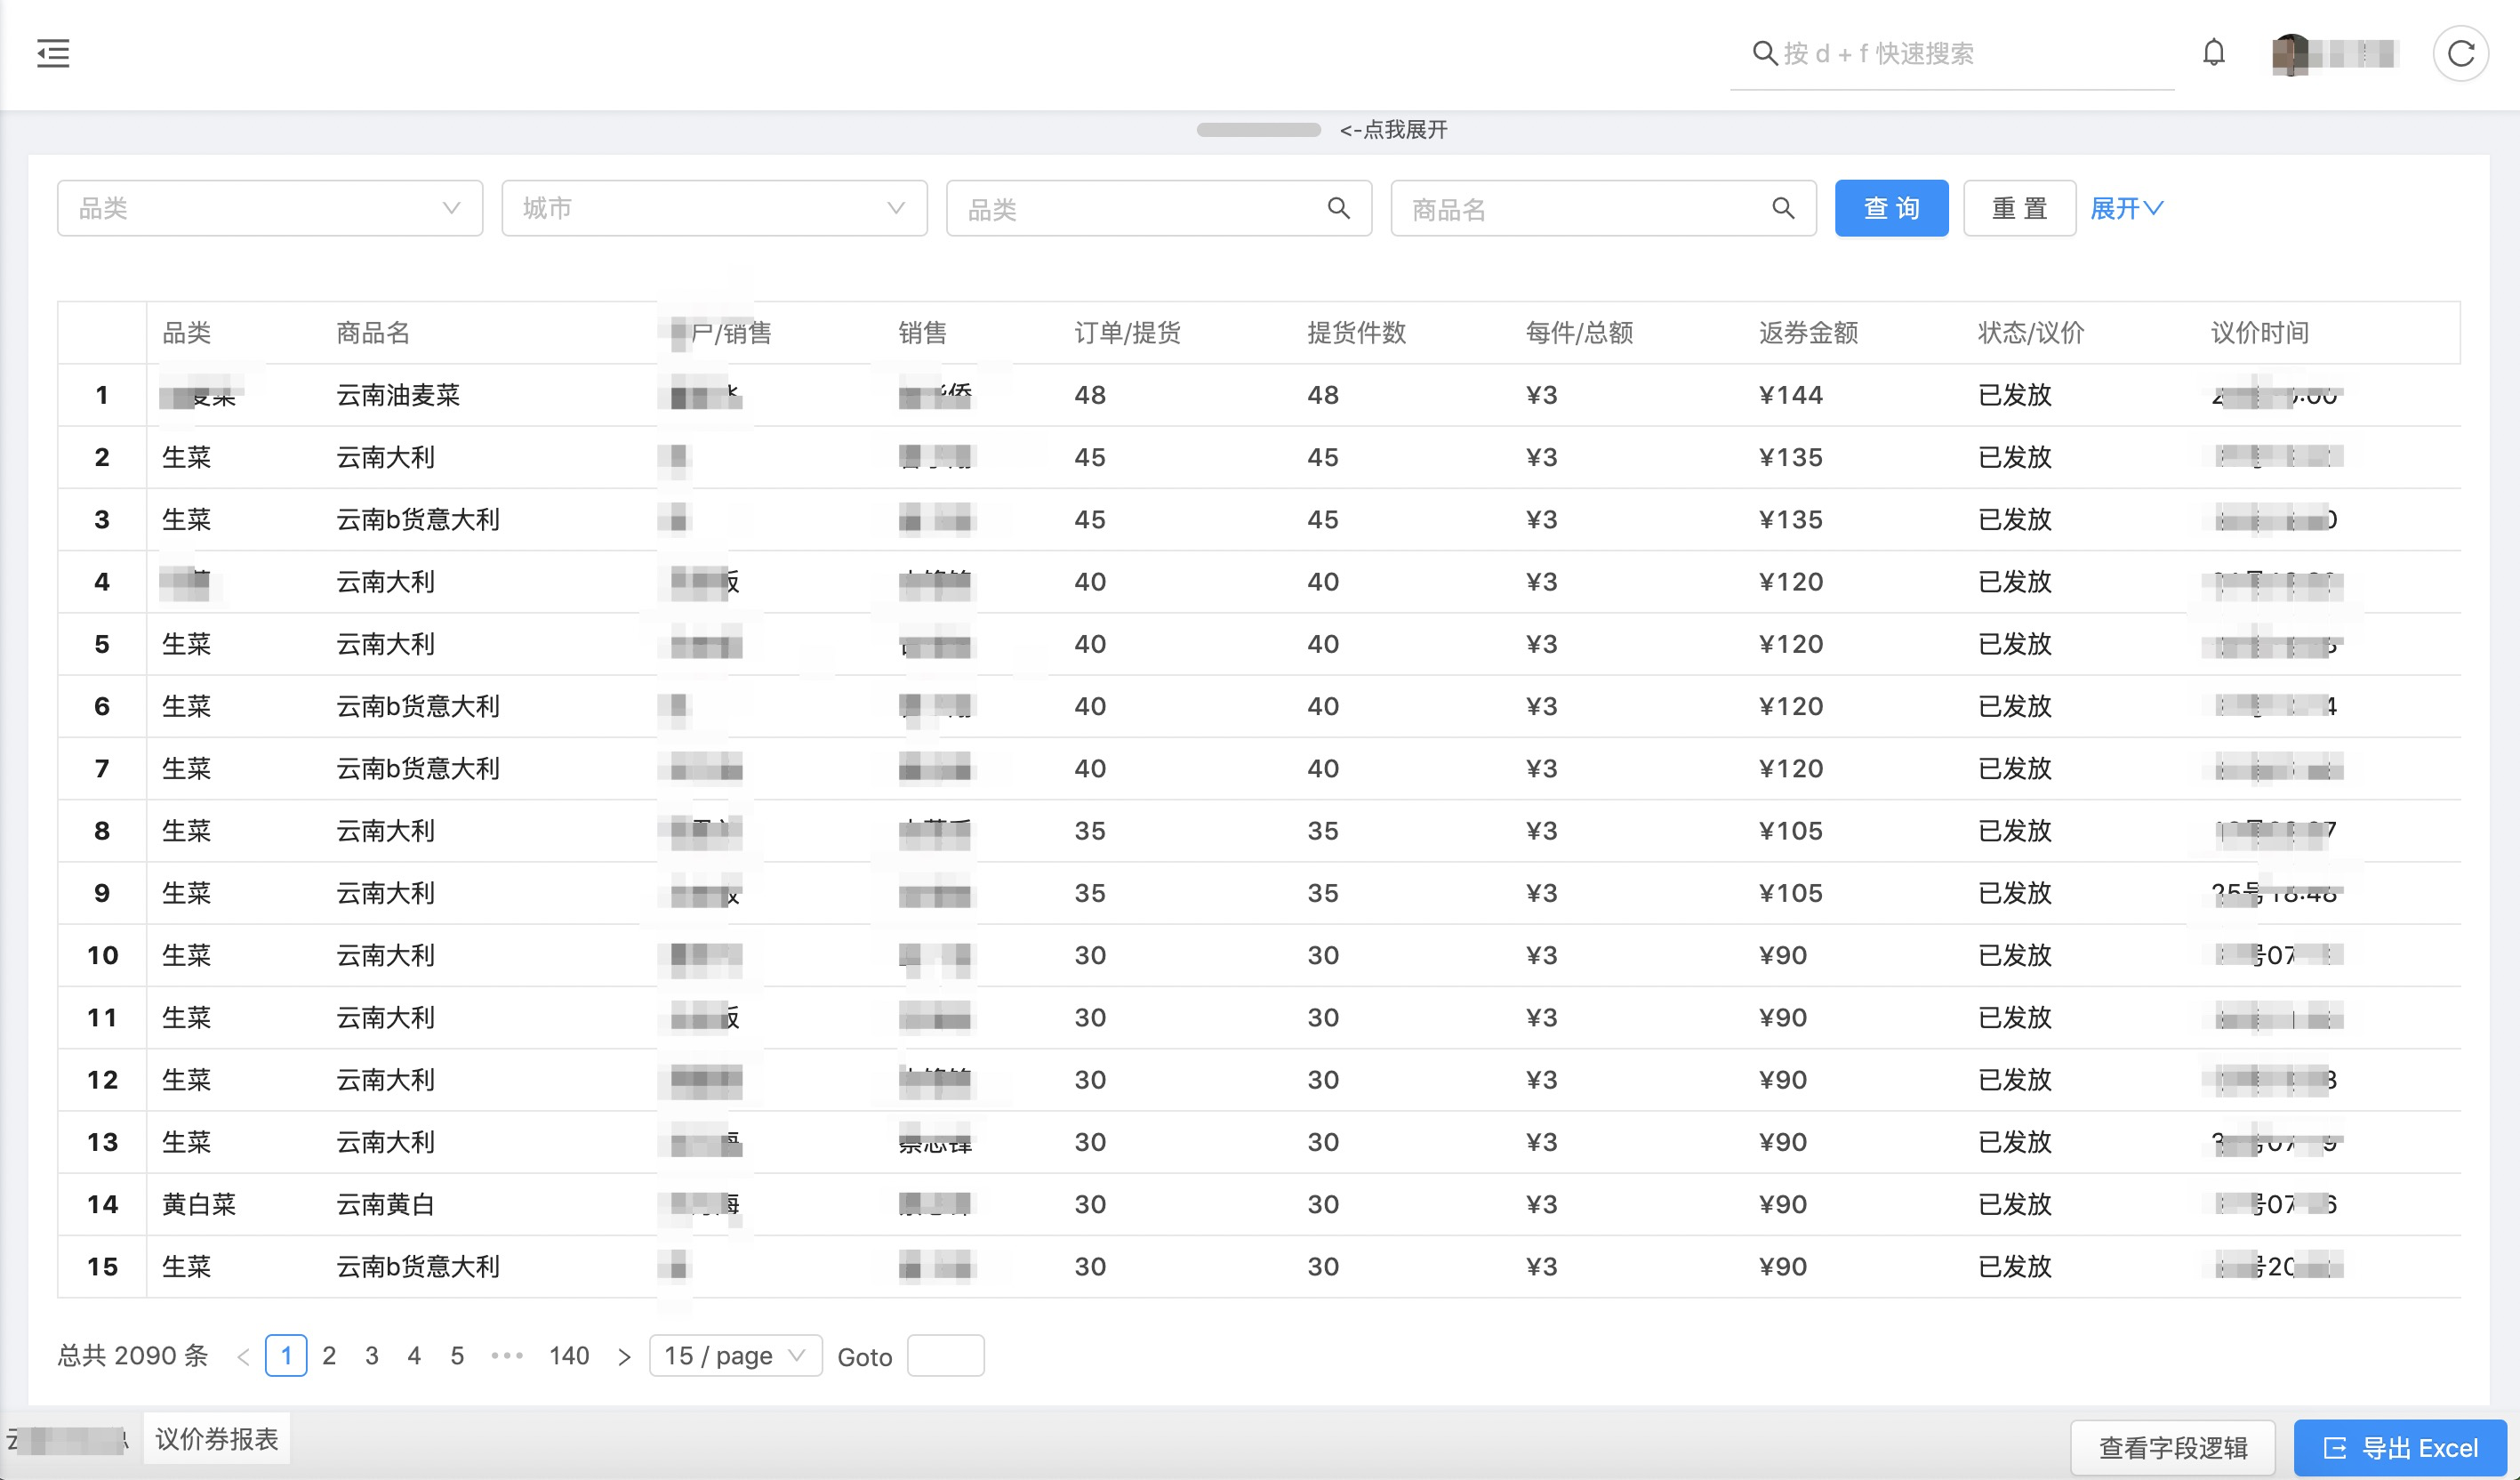Collapse the sidebar menu icon
The image size is (2520, 1480).
tap(53, 53)
